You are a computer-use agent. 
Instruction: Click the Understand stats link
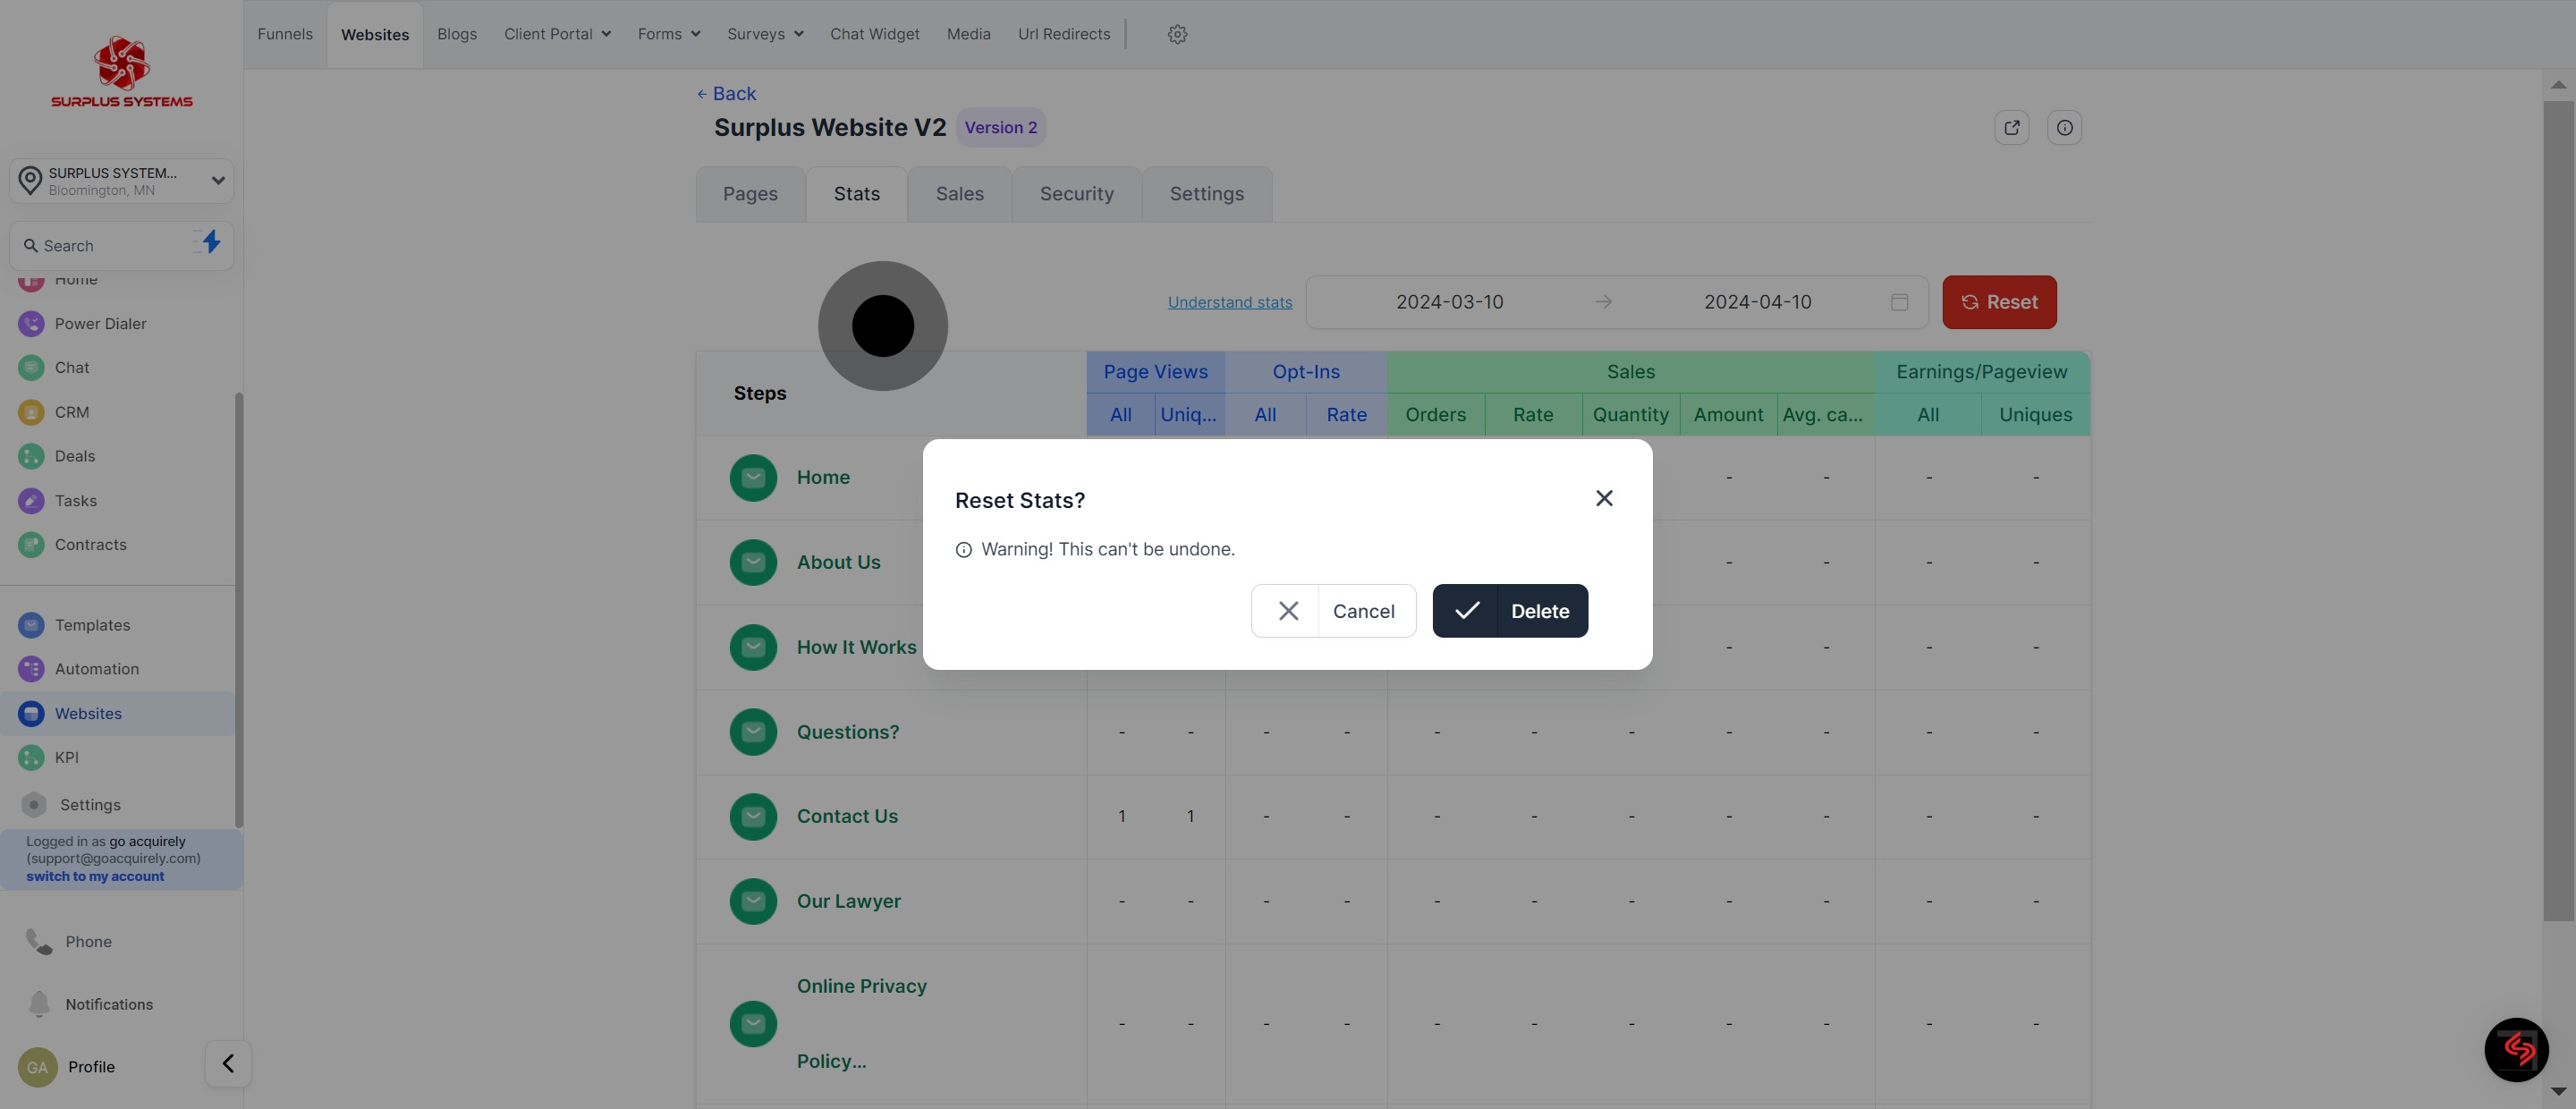point(1229,302)
